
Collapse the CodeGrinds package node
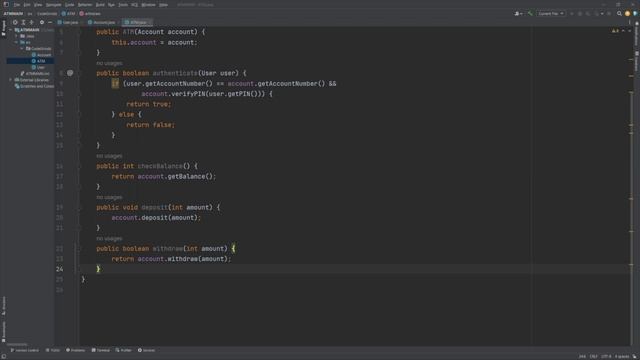[22, 49]
